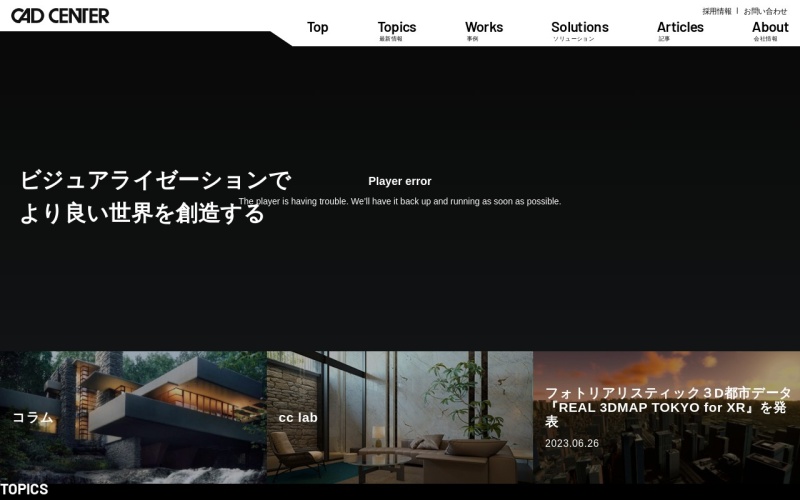Click the player trouble description text
The height and width of the screenshot is (500, 800).
tap(400, 201)
